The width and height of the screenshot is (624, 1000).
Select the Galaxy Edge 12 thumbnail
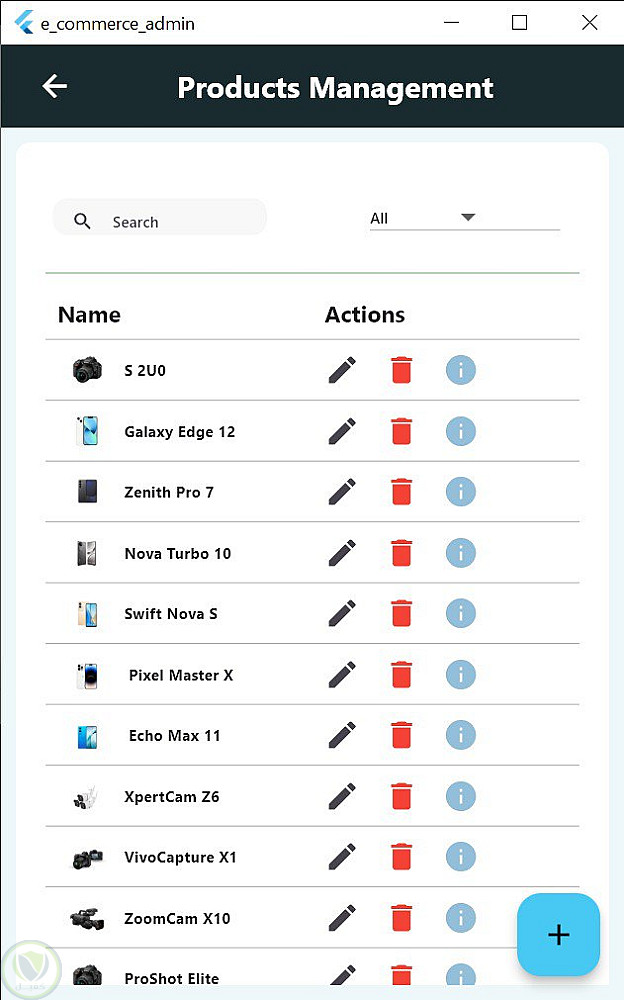(x=87, y=432)
